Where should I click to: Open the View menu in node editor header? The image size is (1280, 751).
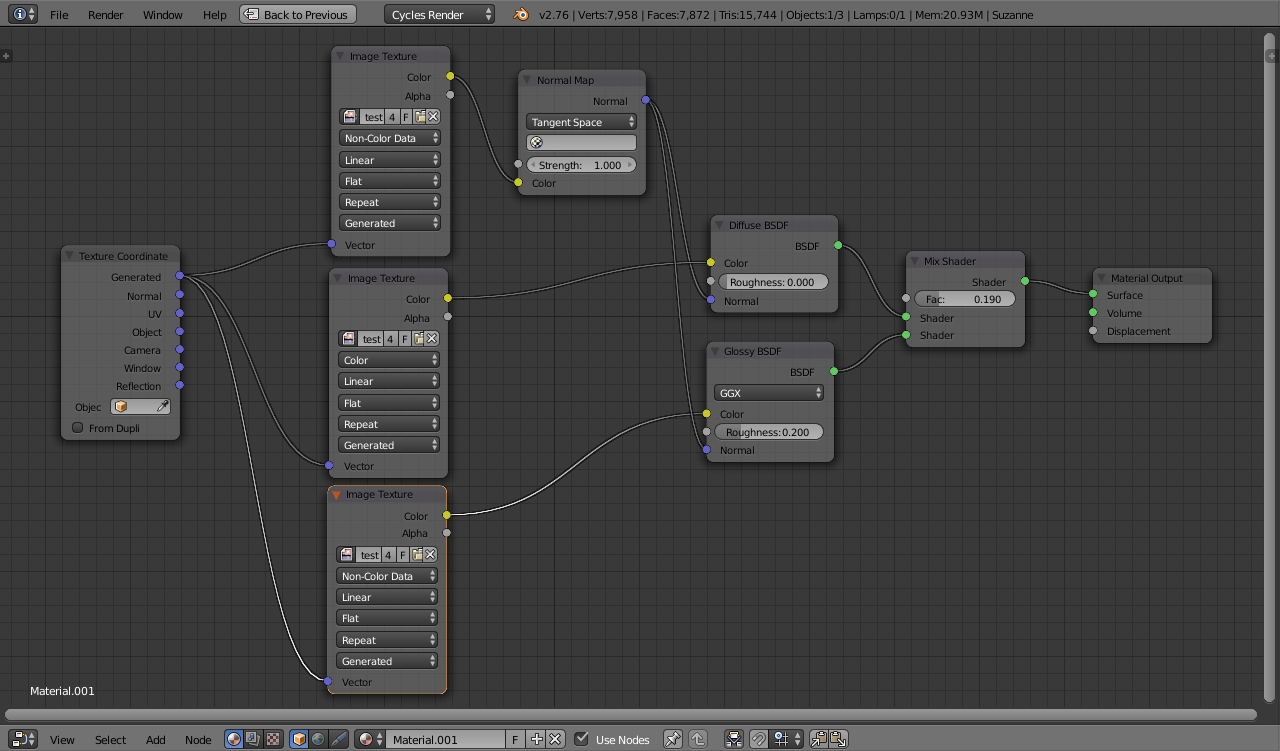62,740
